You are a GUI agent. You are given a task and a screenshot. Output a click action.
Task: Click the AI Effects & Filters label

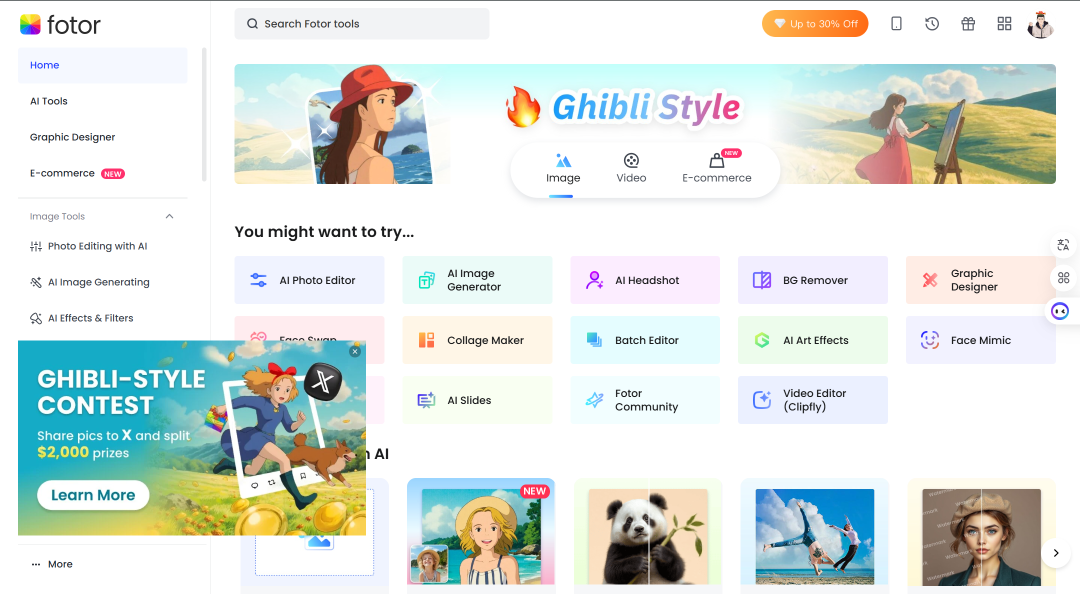tap(90, 318)
